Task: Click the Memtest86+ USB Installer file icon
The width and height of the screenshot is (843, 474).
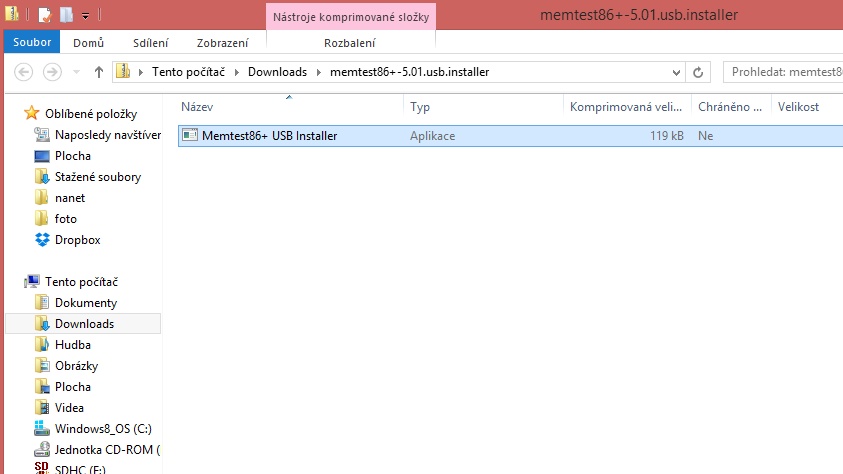Action: (x=189, y=136)
